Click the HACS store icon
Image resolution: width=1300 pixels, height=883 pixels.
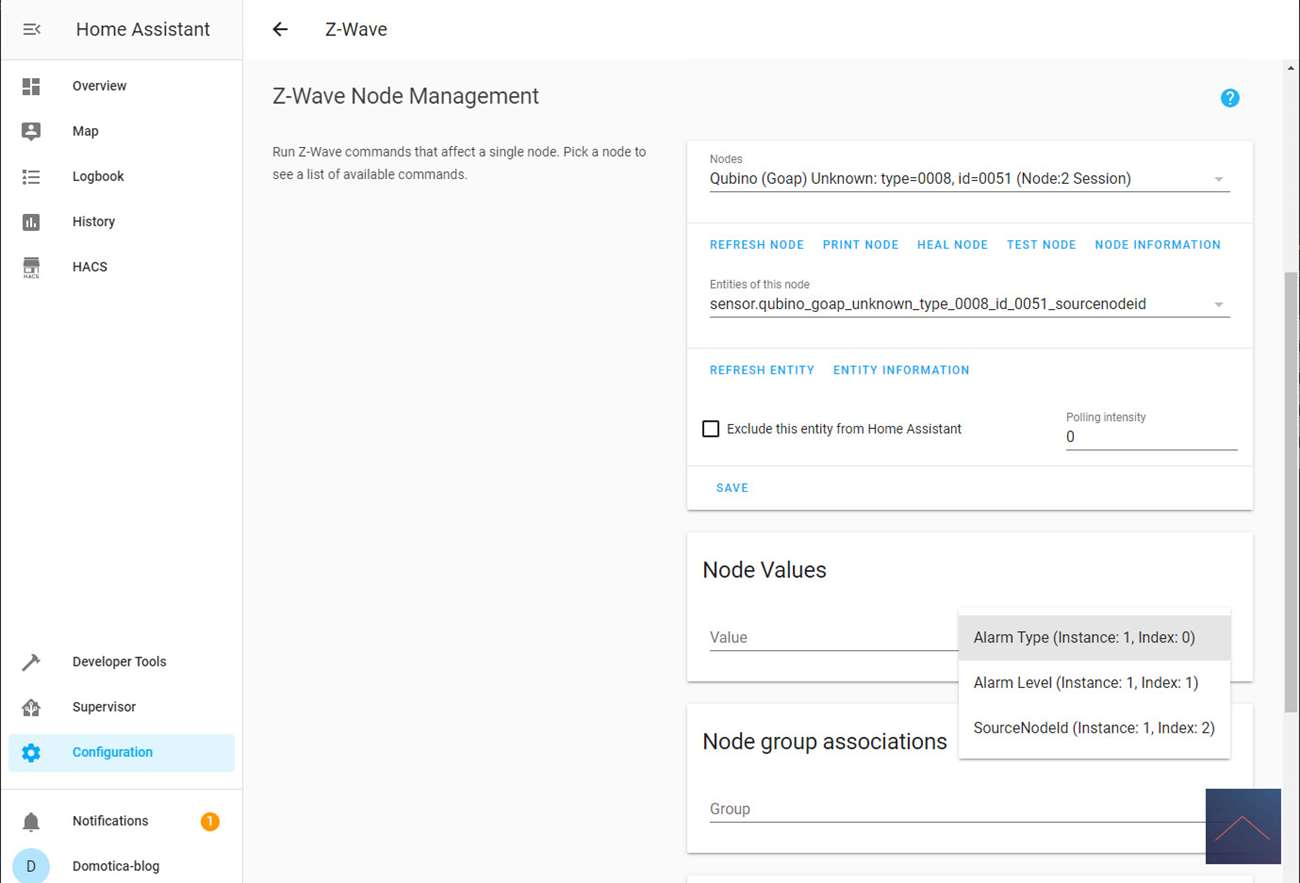31,267
